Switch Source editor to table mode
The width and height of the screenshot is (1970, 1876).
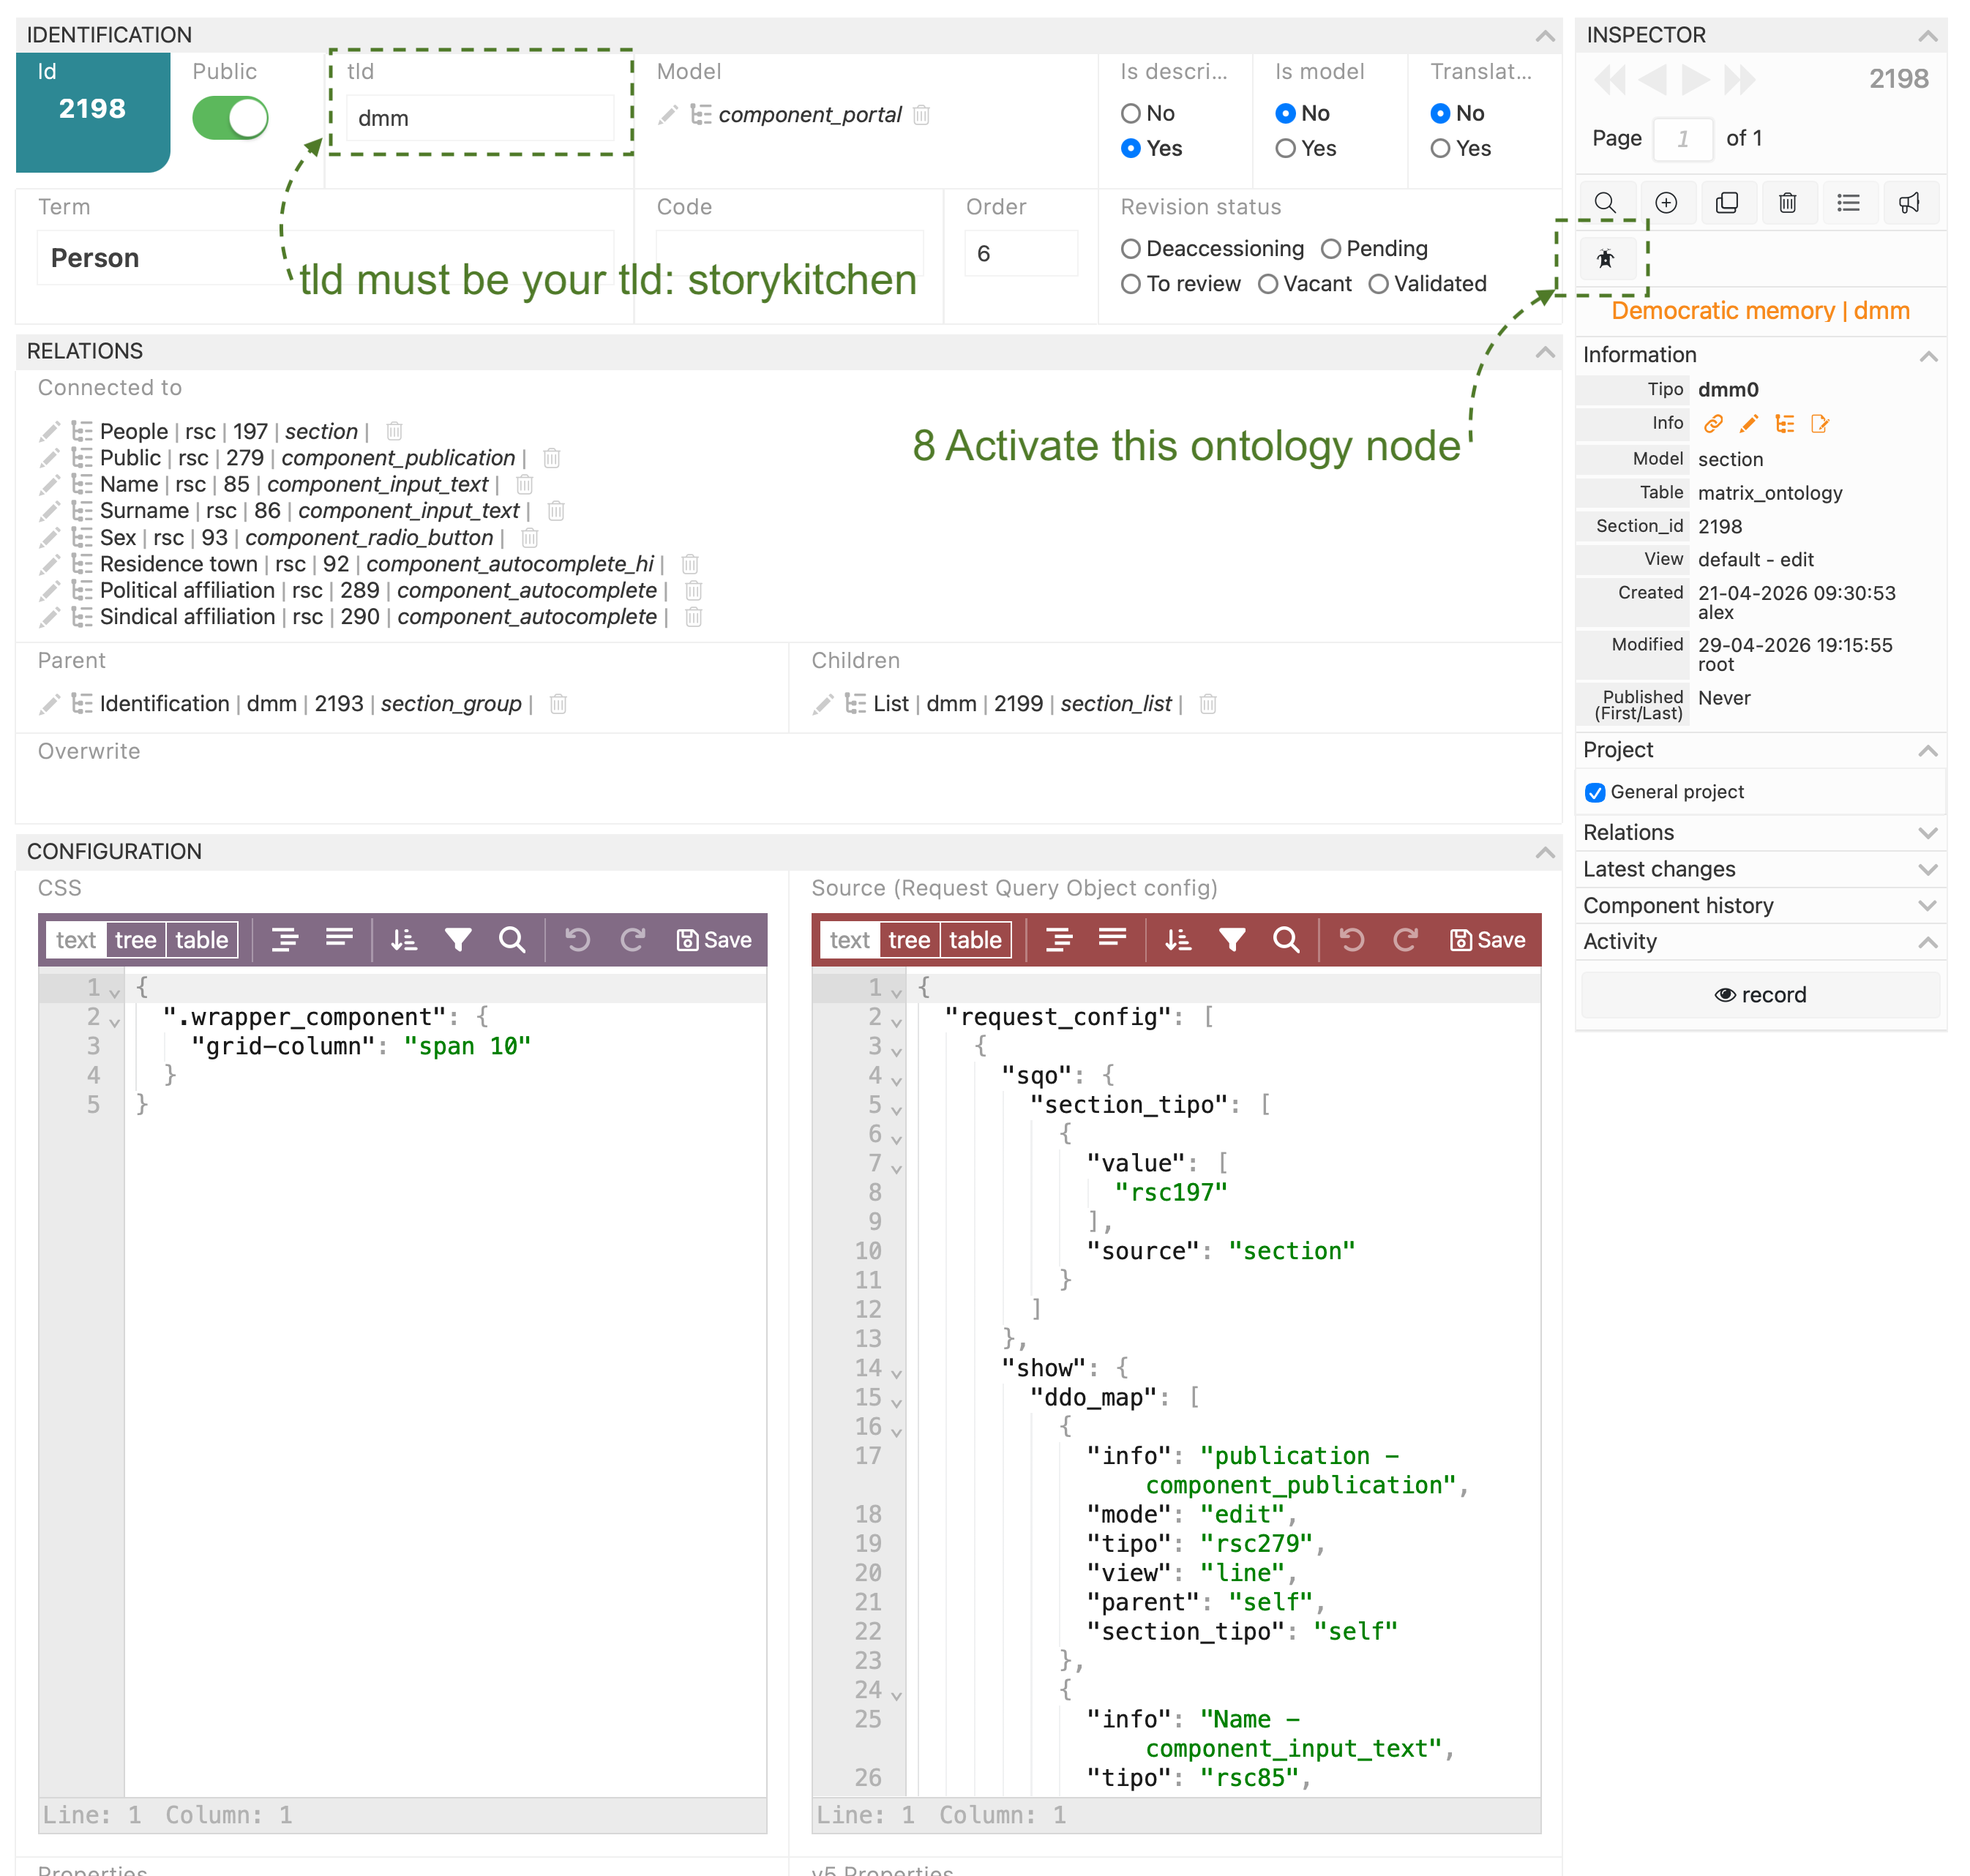975,940
